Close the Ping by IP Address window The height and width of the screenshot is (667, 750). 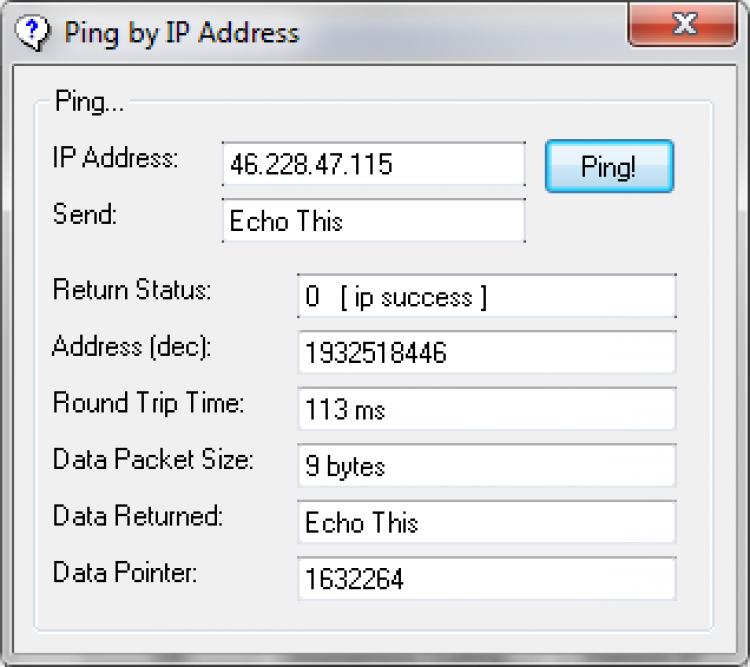click(684, 25)
